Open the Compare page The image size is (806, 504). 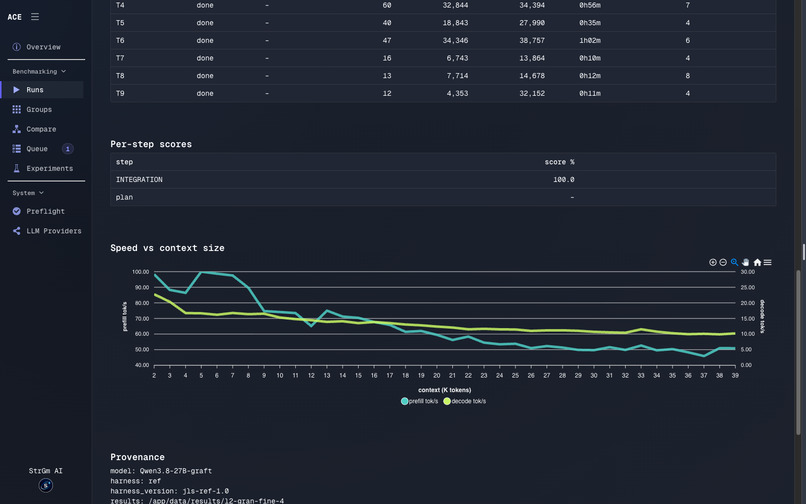(42, 129)
